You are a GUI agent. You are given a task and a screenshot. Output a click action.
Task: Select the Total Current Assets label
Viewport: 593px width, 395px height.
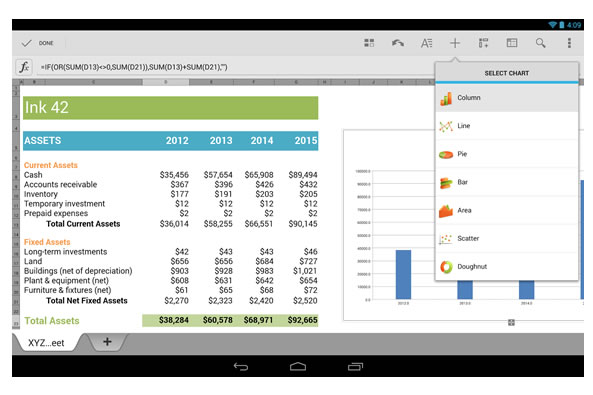pyautogui.click(x=83, y=224)
